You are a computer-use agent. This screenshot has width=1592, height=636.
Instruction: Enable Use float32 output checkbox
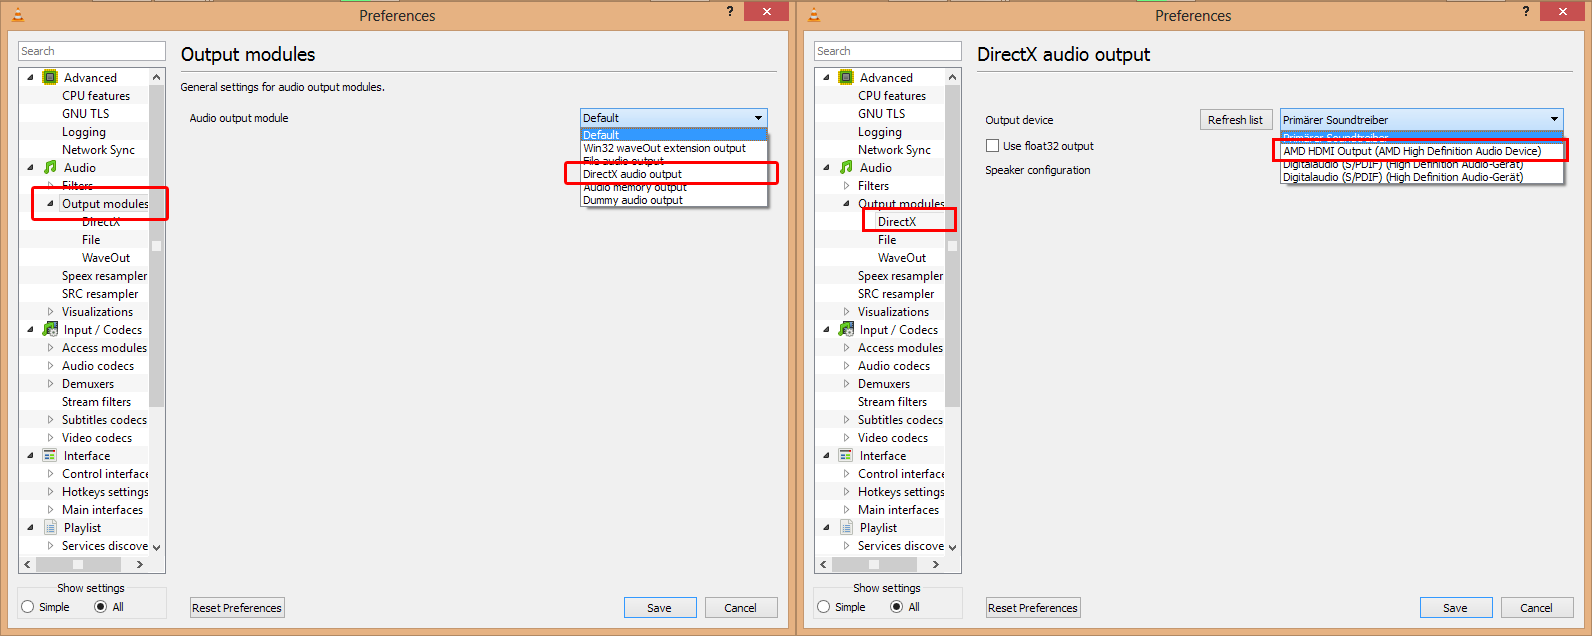(993, 146)
